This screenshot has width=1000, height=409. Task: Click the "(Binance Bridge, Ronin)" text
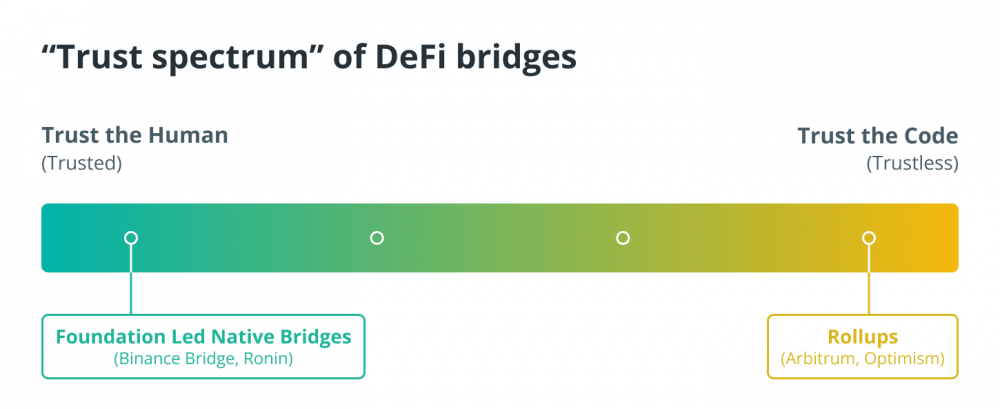pyautogui.click(x=203, y=359)
